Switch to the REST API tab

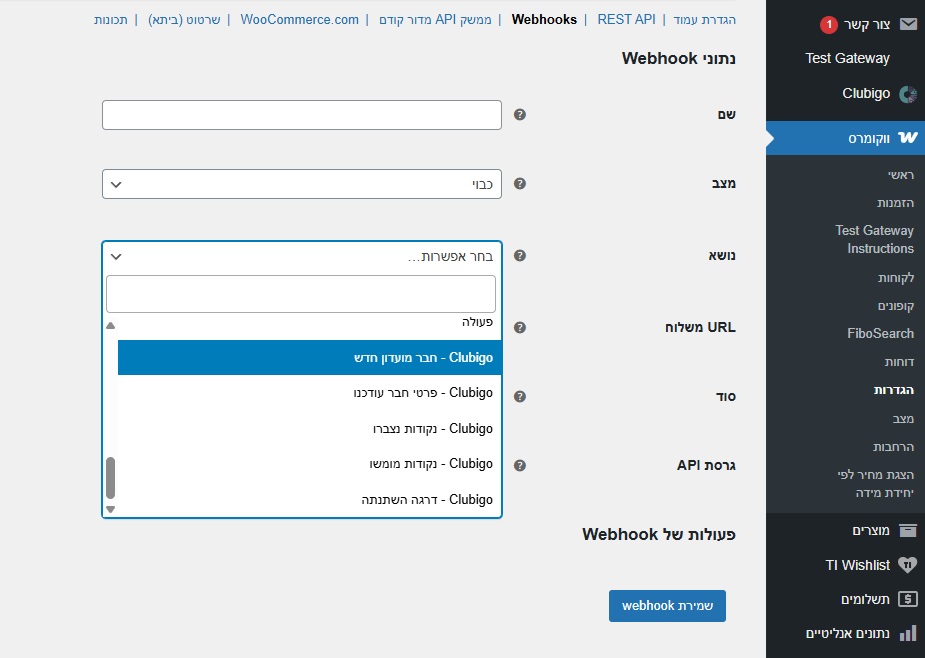click(626, 20)
